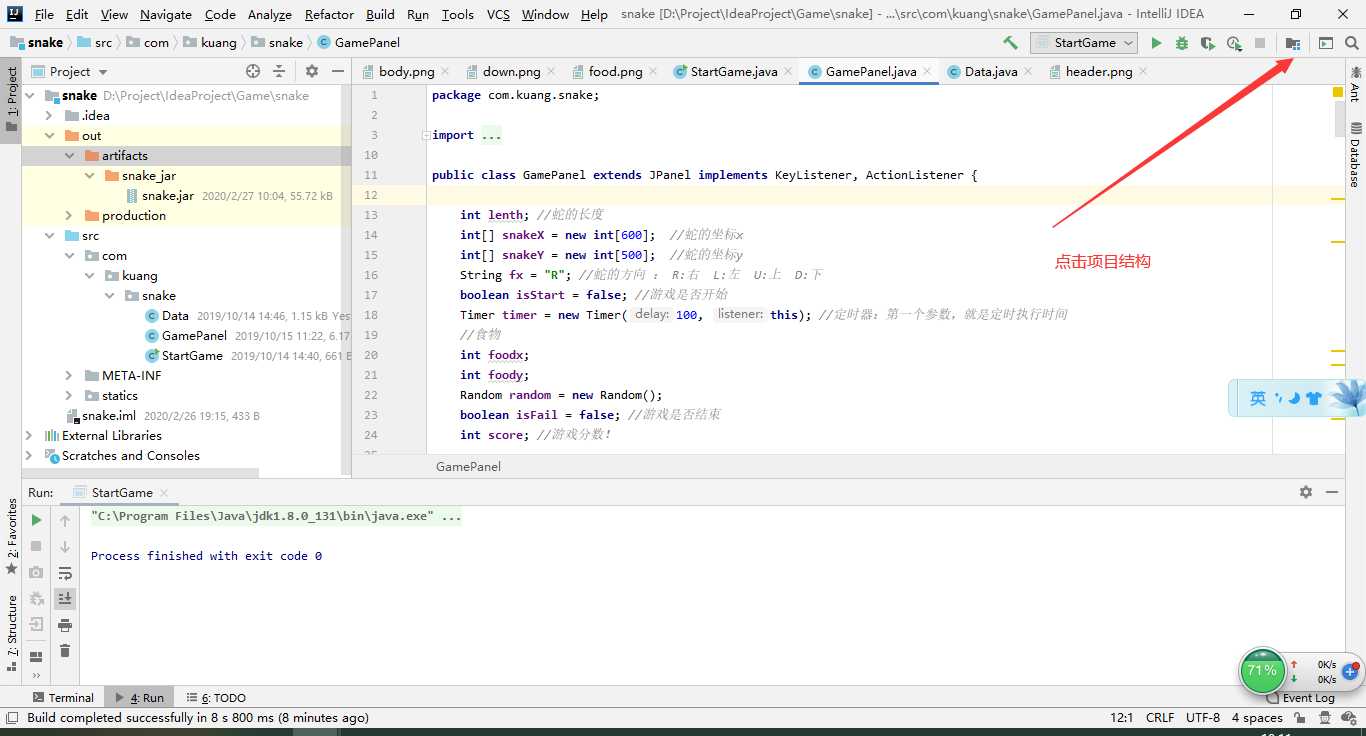The width and height of the screenshot is (1366, 736).
Task: Collapse all in Project panel header
Action: click(x=279, y=71)
